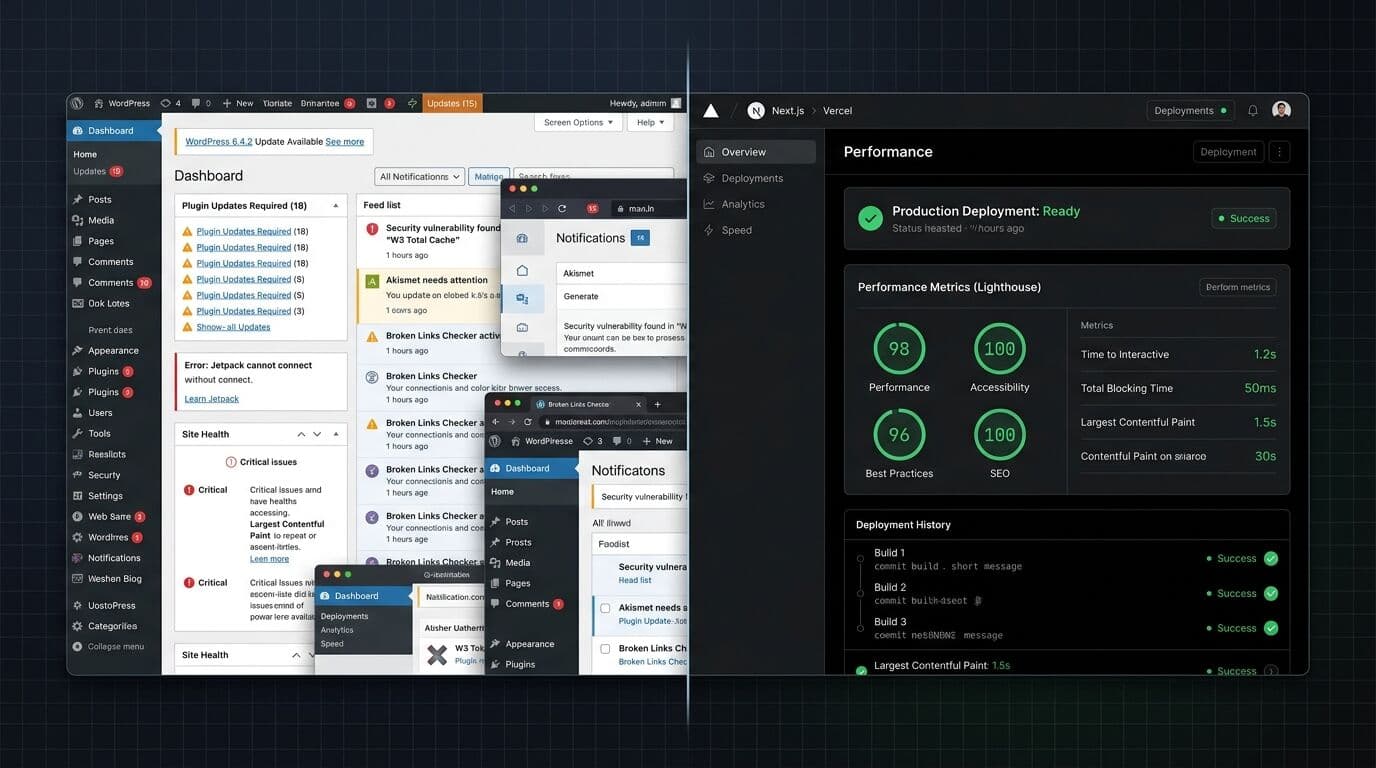The image size is (1376, 768).
Task: Click the reload icon in Notifications browser window
Action: click(x=562, y=208)
